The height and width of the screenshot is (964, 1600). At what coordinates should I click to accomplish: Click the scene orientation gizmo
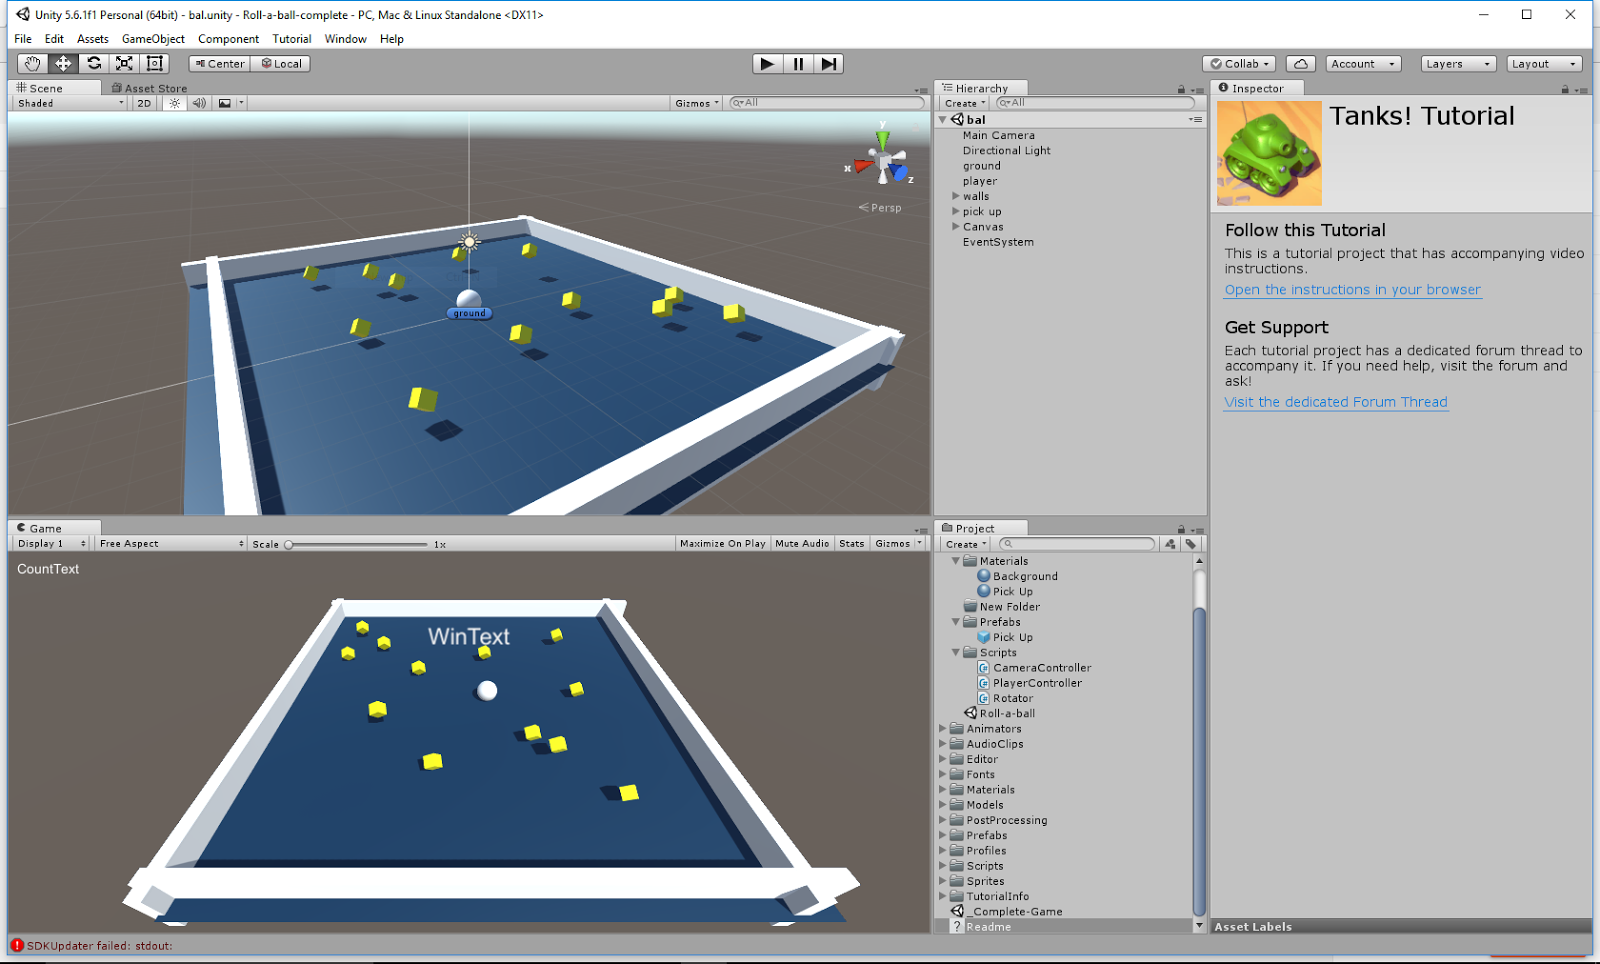883,163
